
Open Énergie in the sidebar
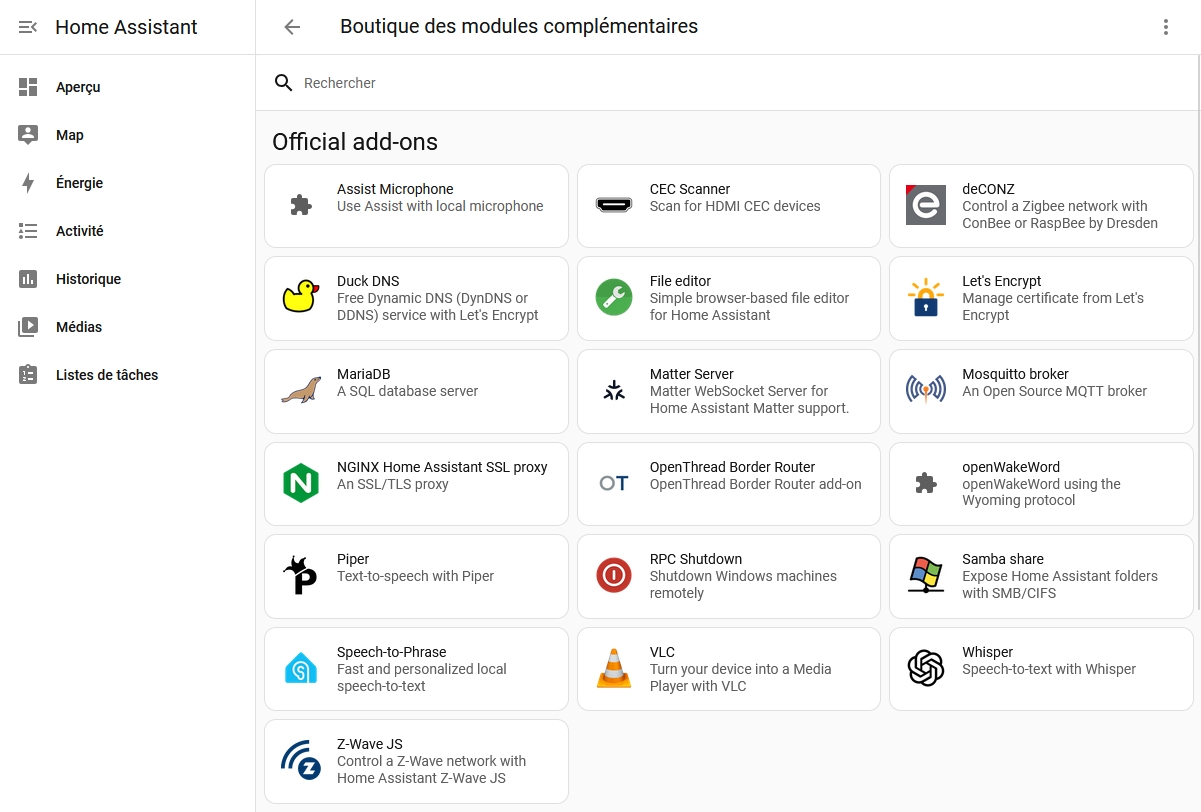80,183
